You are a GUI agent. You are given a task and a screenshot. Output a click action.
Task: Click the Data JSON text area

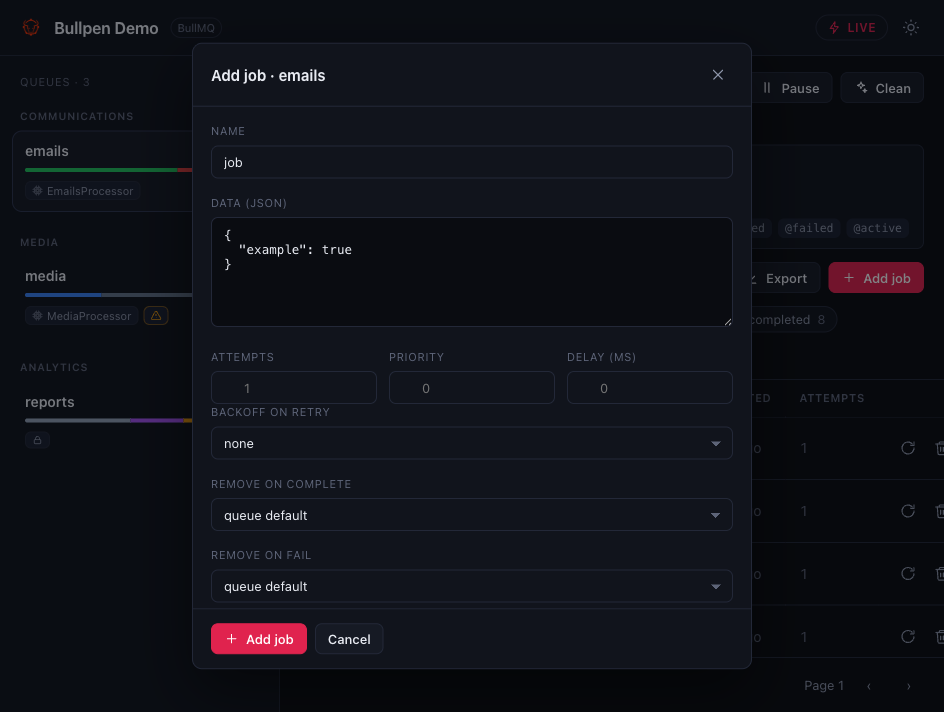pos(471,272)
